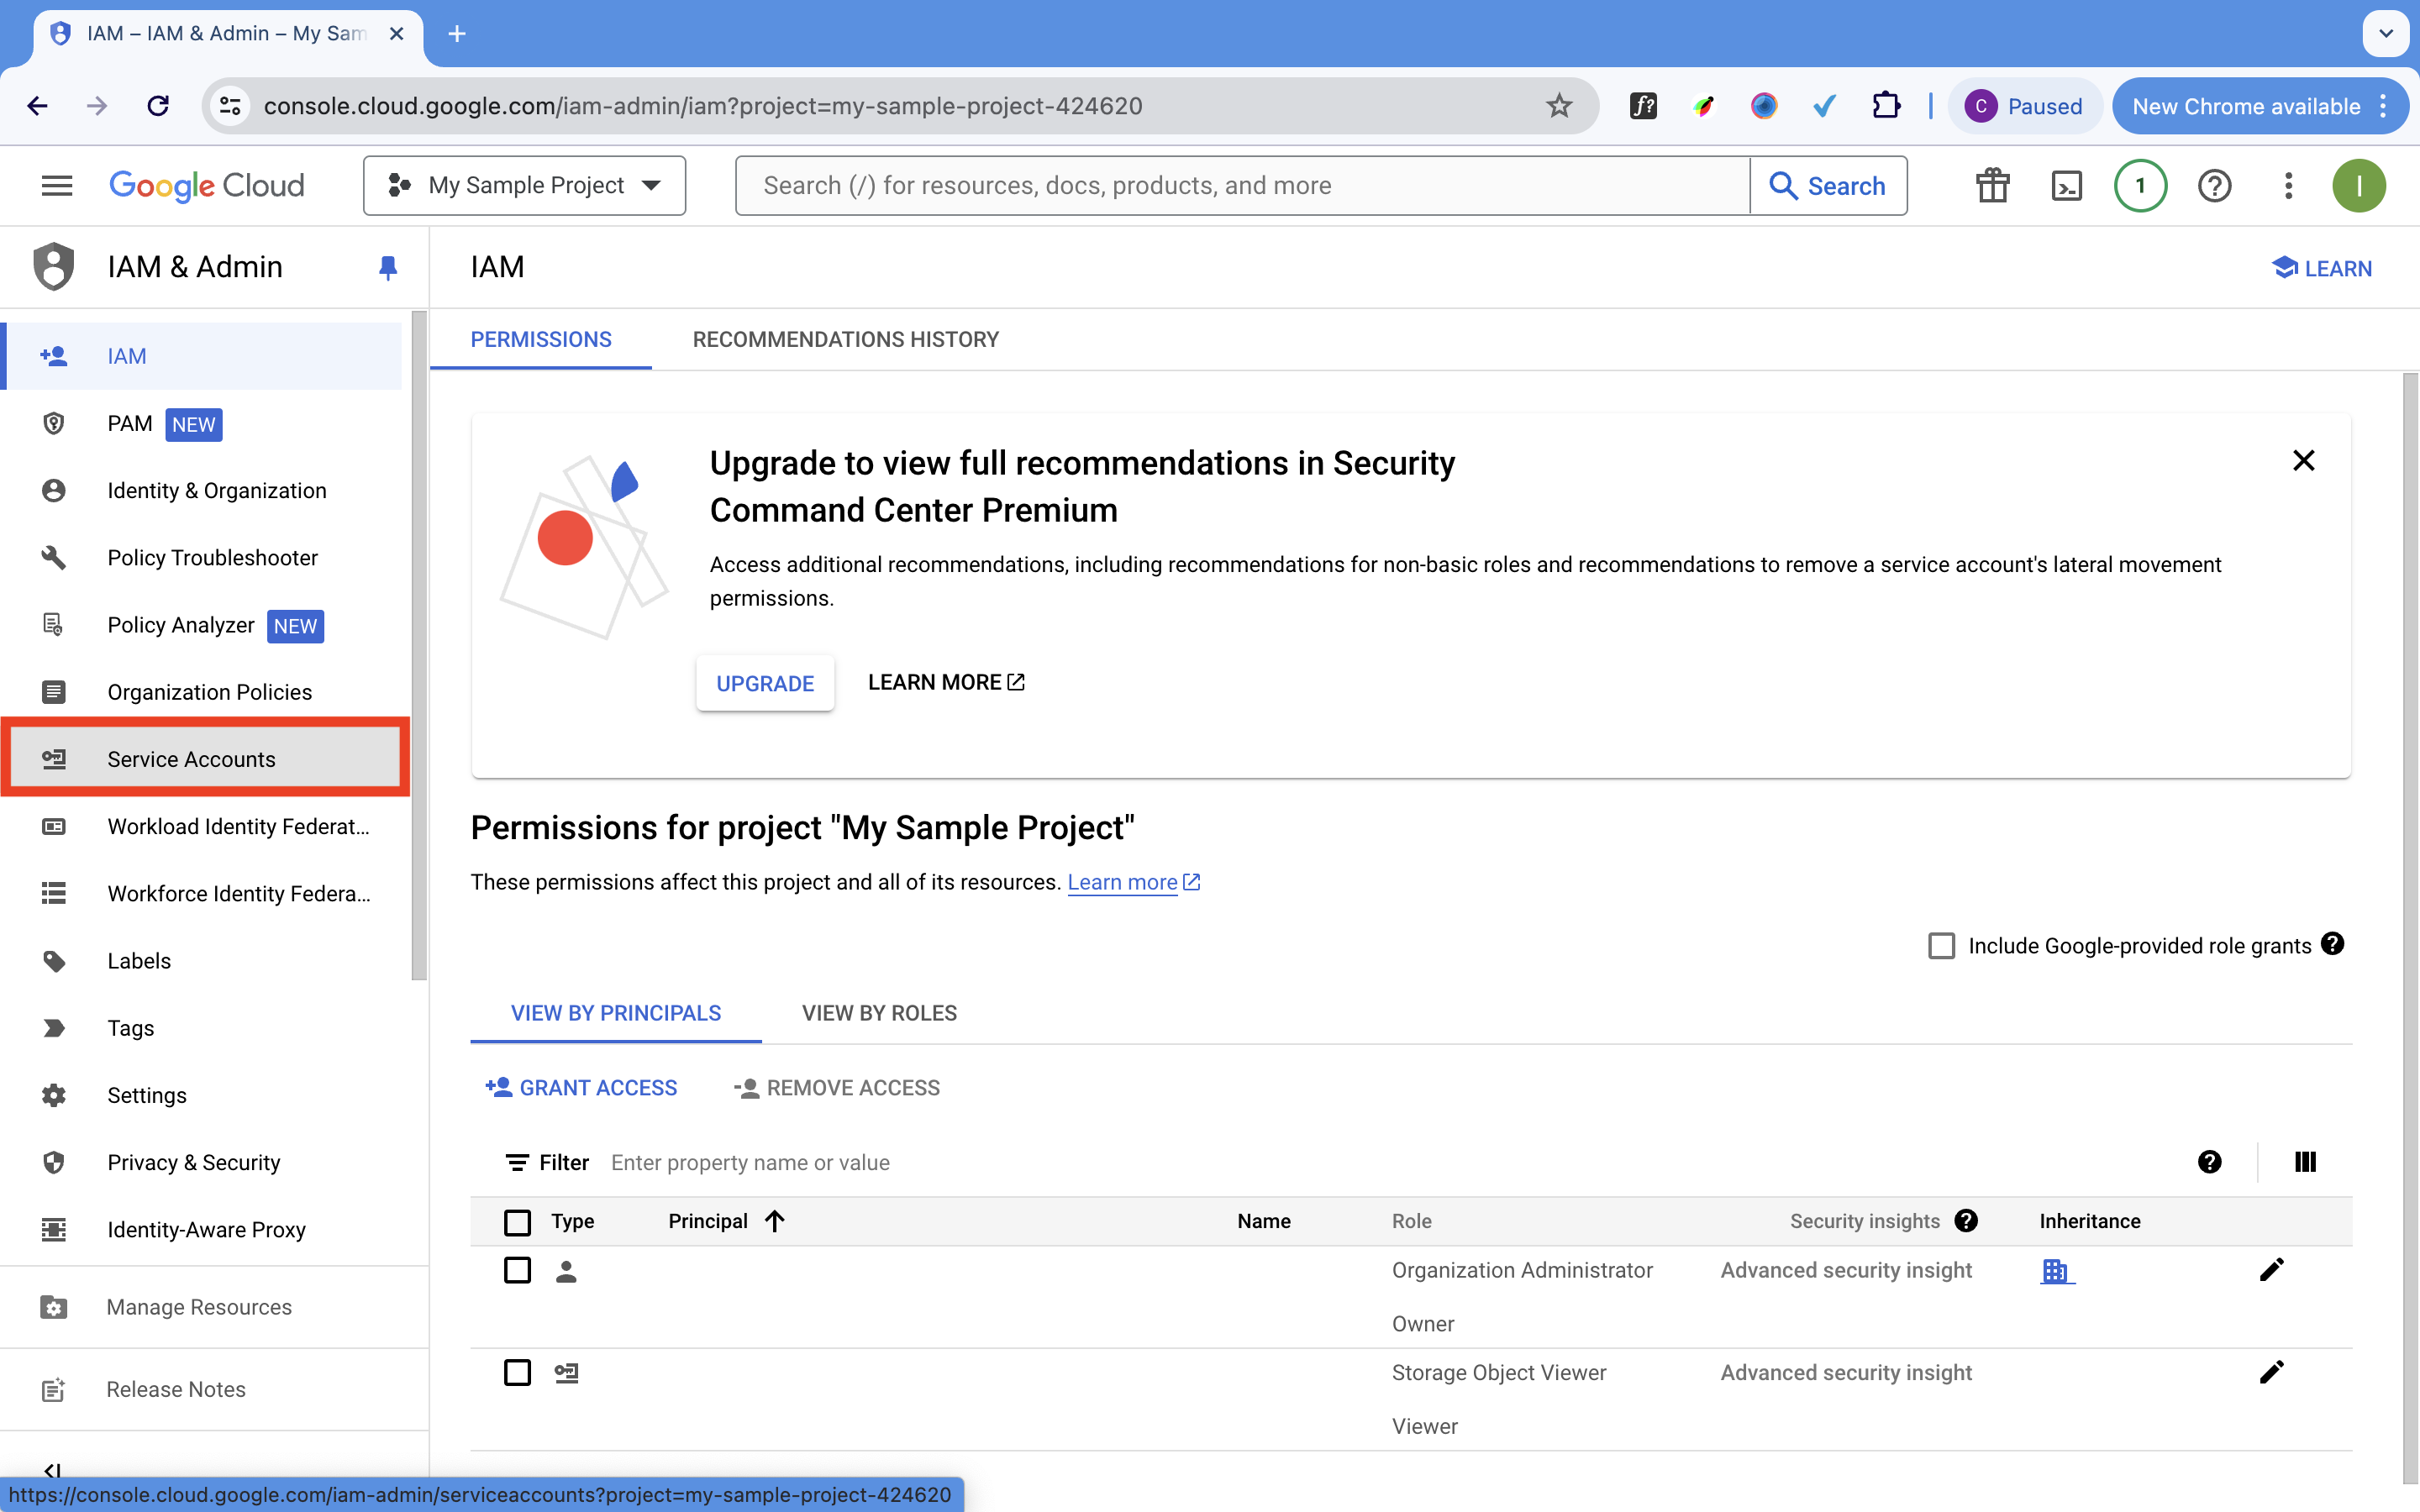Open the My Sample Project selector dropdown
2420x1512 pixels.
click(x=524, y=186)
